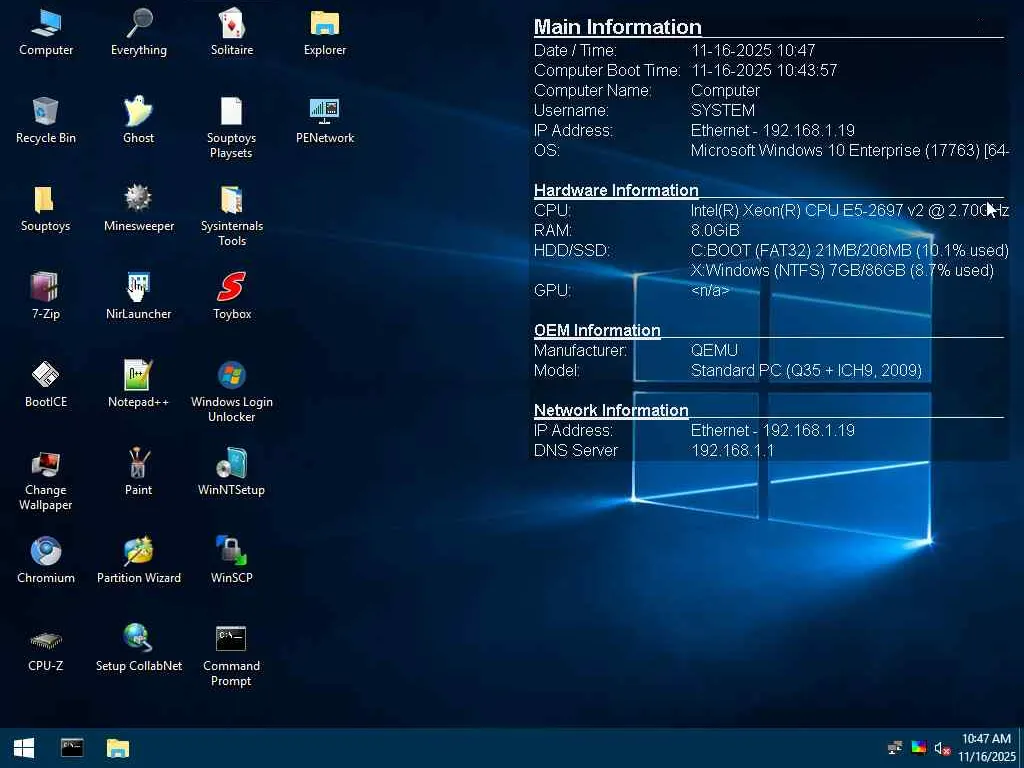The image size is (1024, 768).
Task: Click the network tray icon
Action: (x=895, y=748)
